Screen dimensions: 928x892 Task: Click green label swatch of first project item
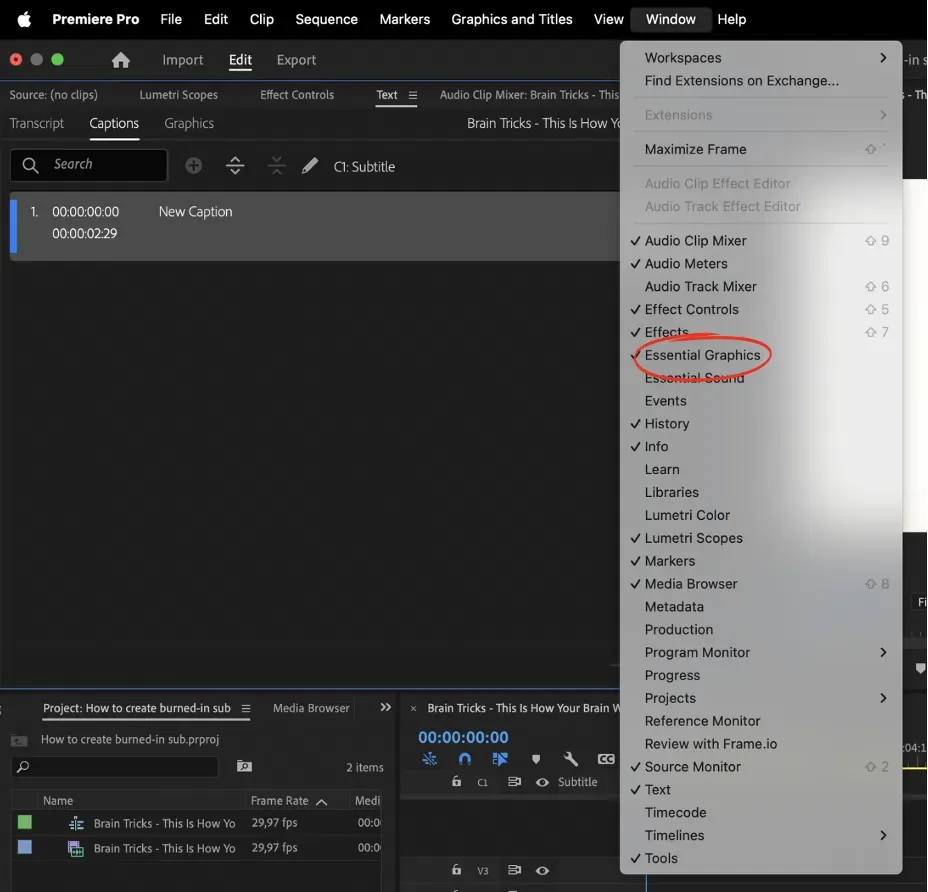pyautogui.click(x=25, y=822)
